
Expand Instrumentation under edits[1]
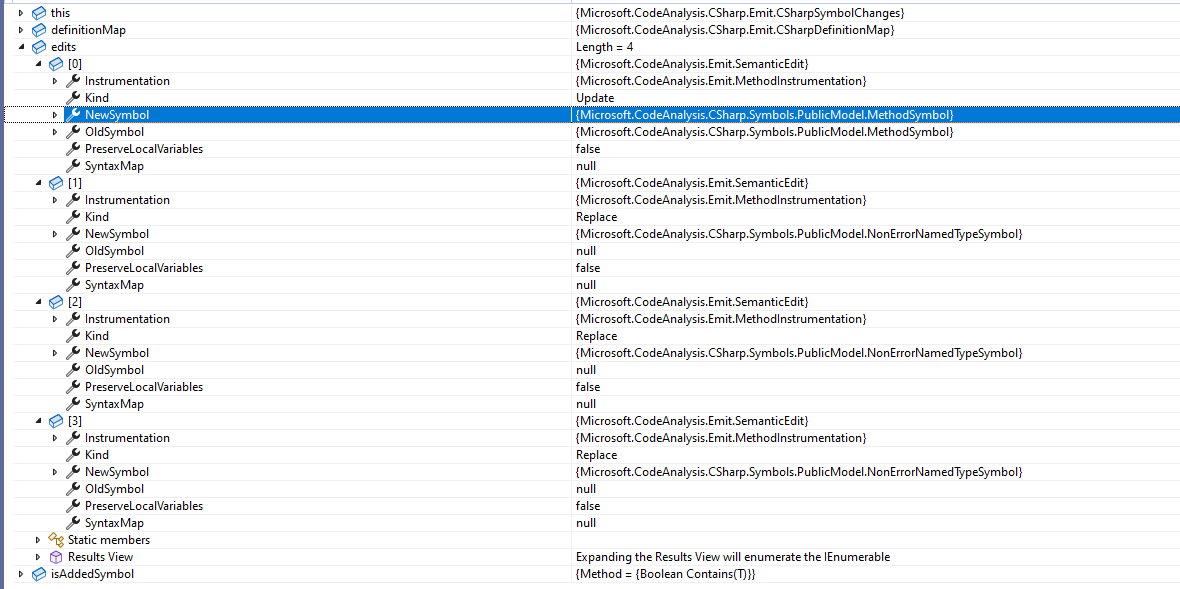point(56,199)
